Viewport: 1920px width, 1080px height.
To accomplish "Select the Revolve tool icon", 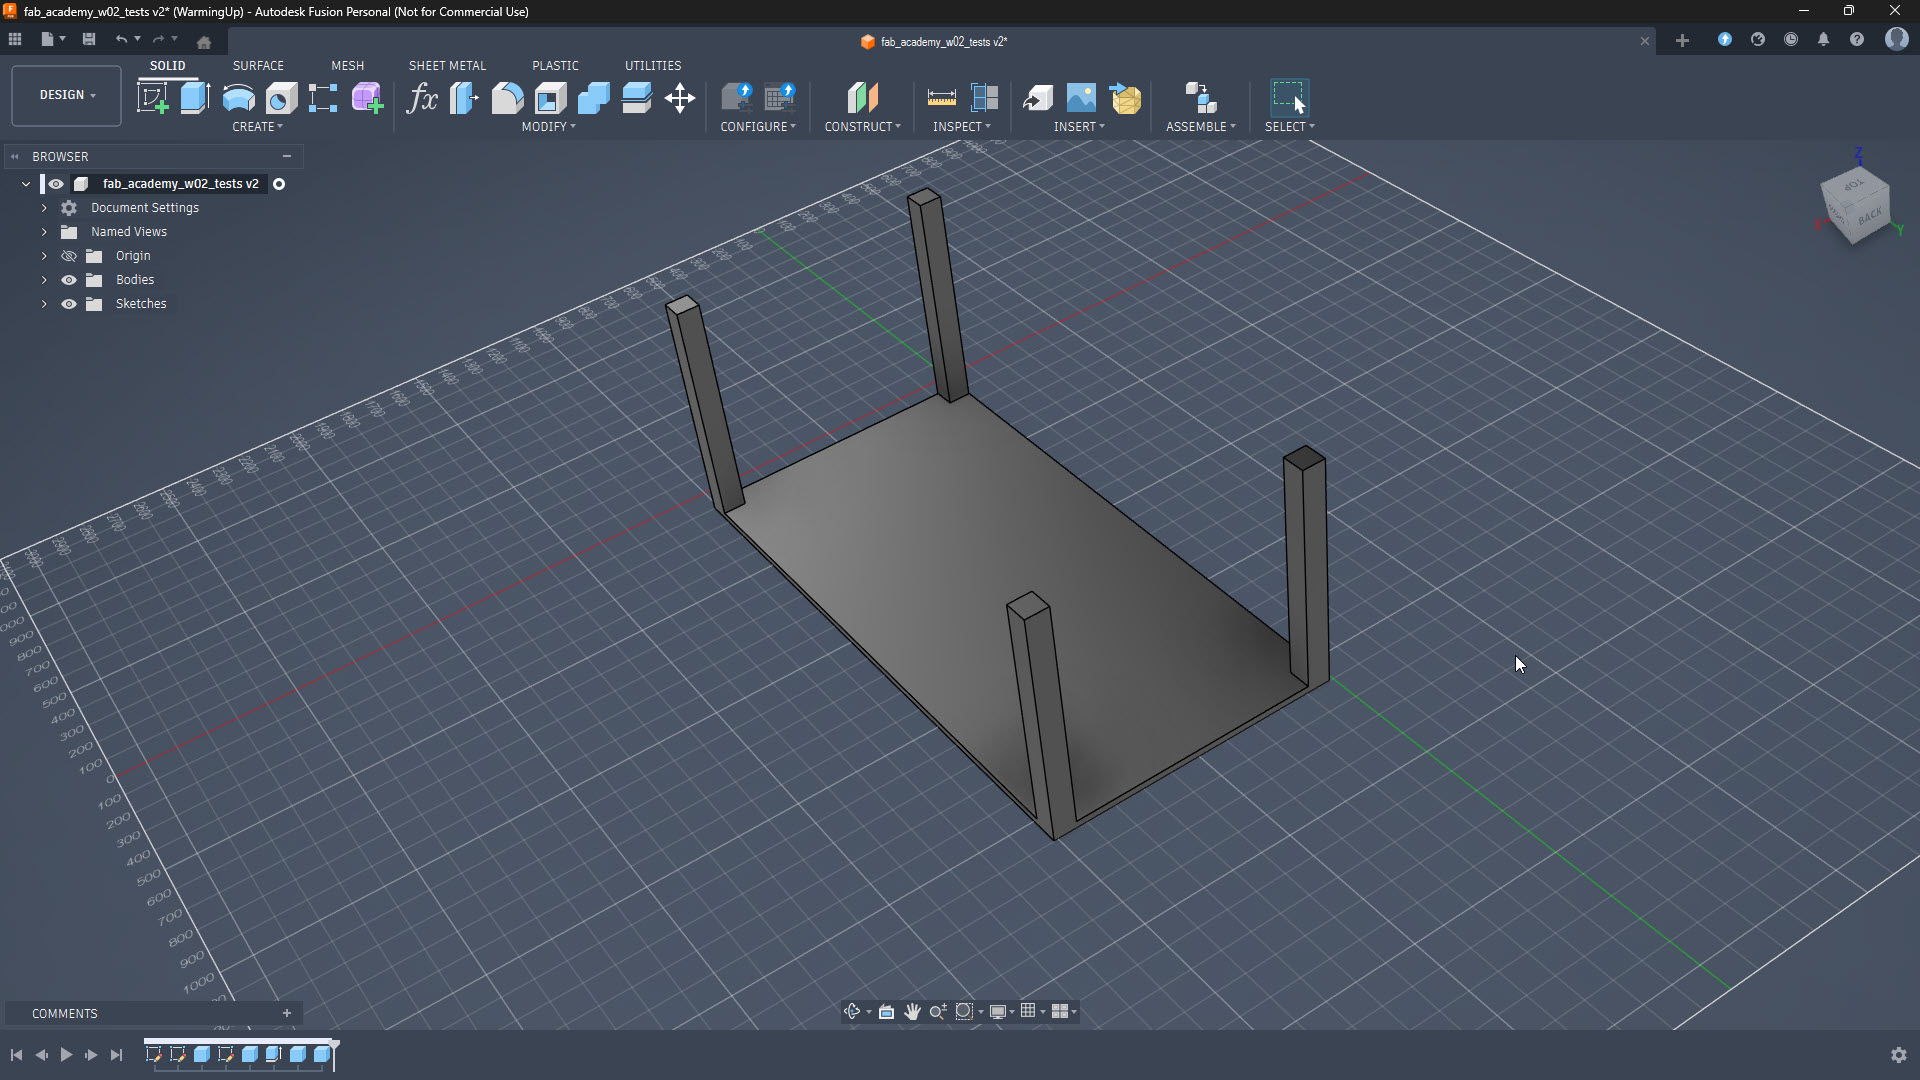I will click(x=238, y=98).
